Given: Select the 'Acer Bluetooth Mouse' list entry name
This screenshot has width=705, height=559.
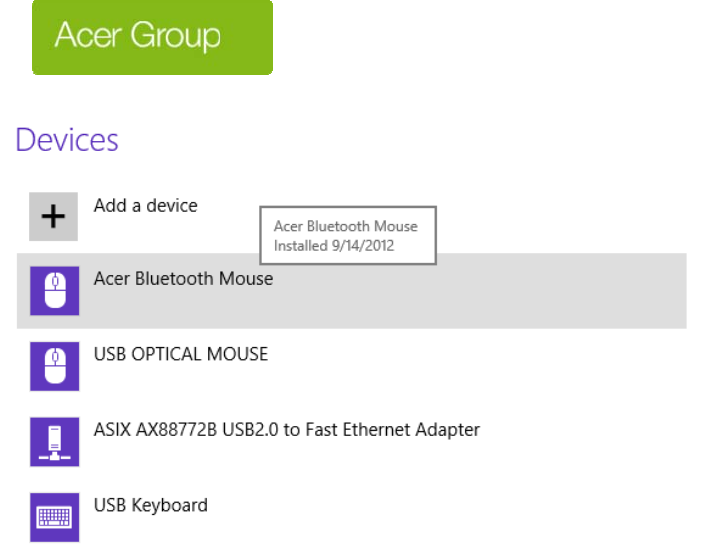Looking at the screenshot, I should tap(183, 279).
